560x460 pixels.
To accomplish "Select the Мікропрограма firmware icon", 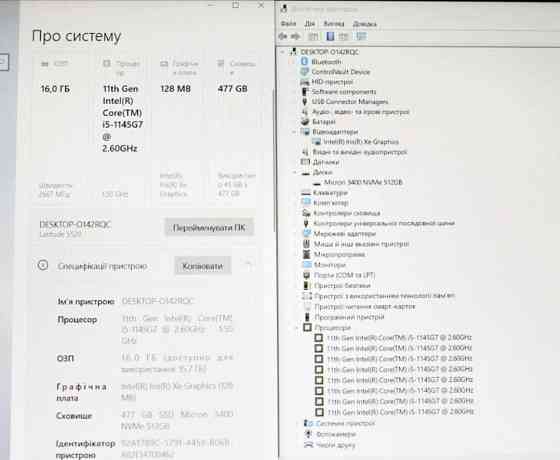I will click(x=306, y=254).
